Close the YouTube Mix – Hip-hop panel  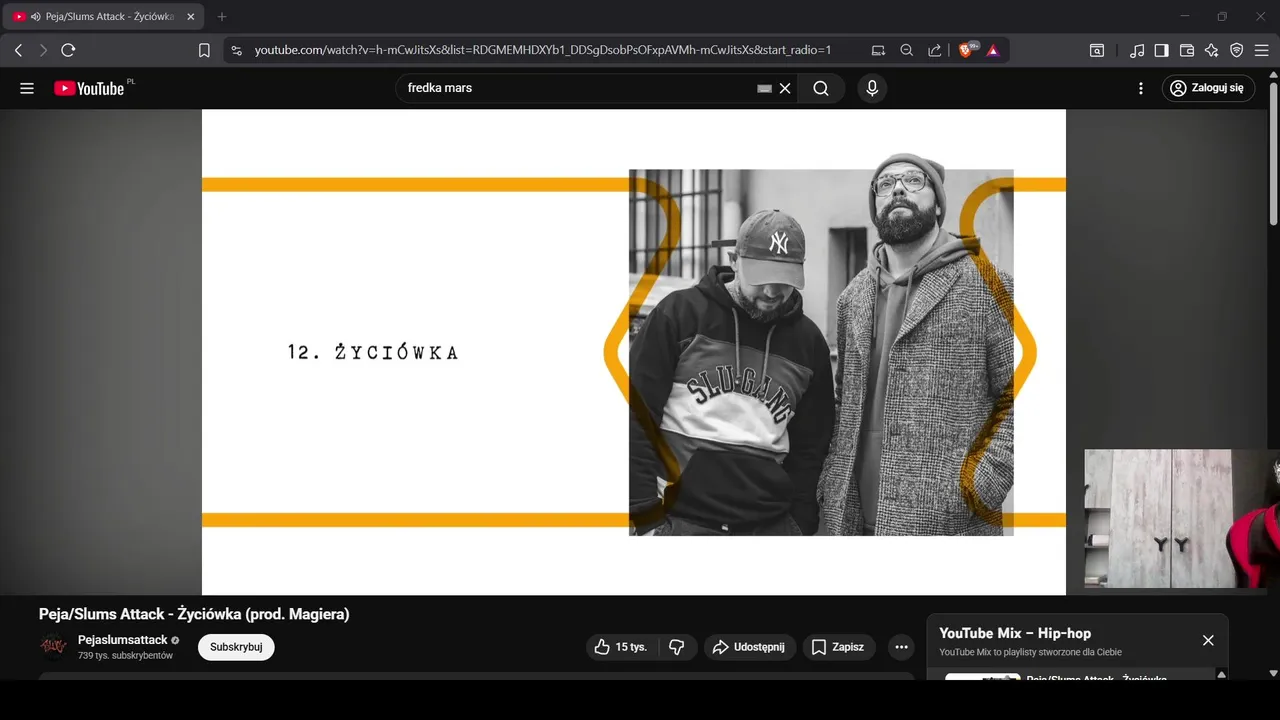point(1208,640)
